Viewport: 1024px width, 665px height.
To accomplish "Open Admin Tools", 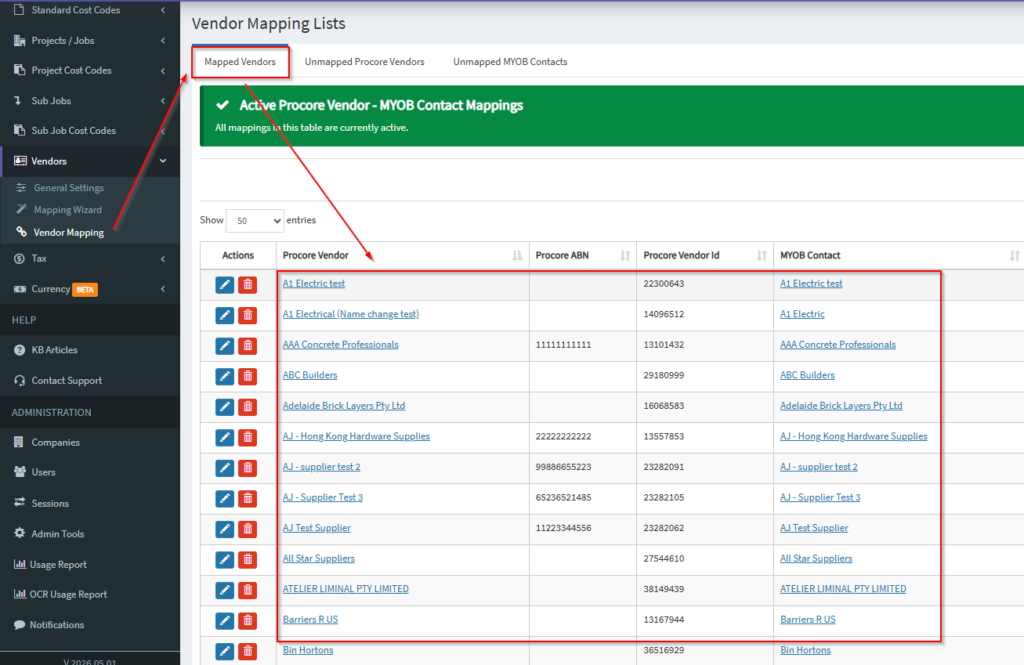I will [57, 534].
